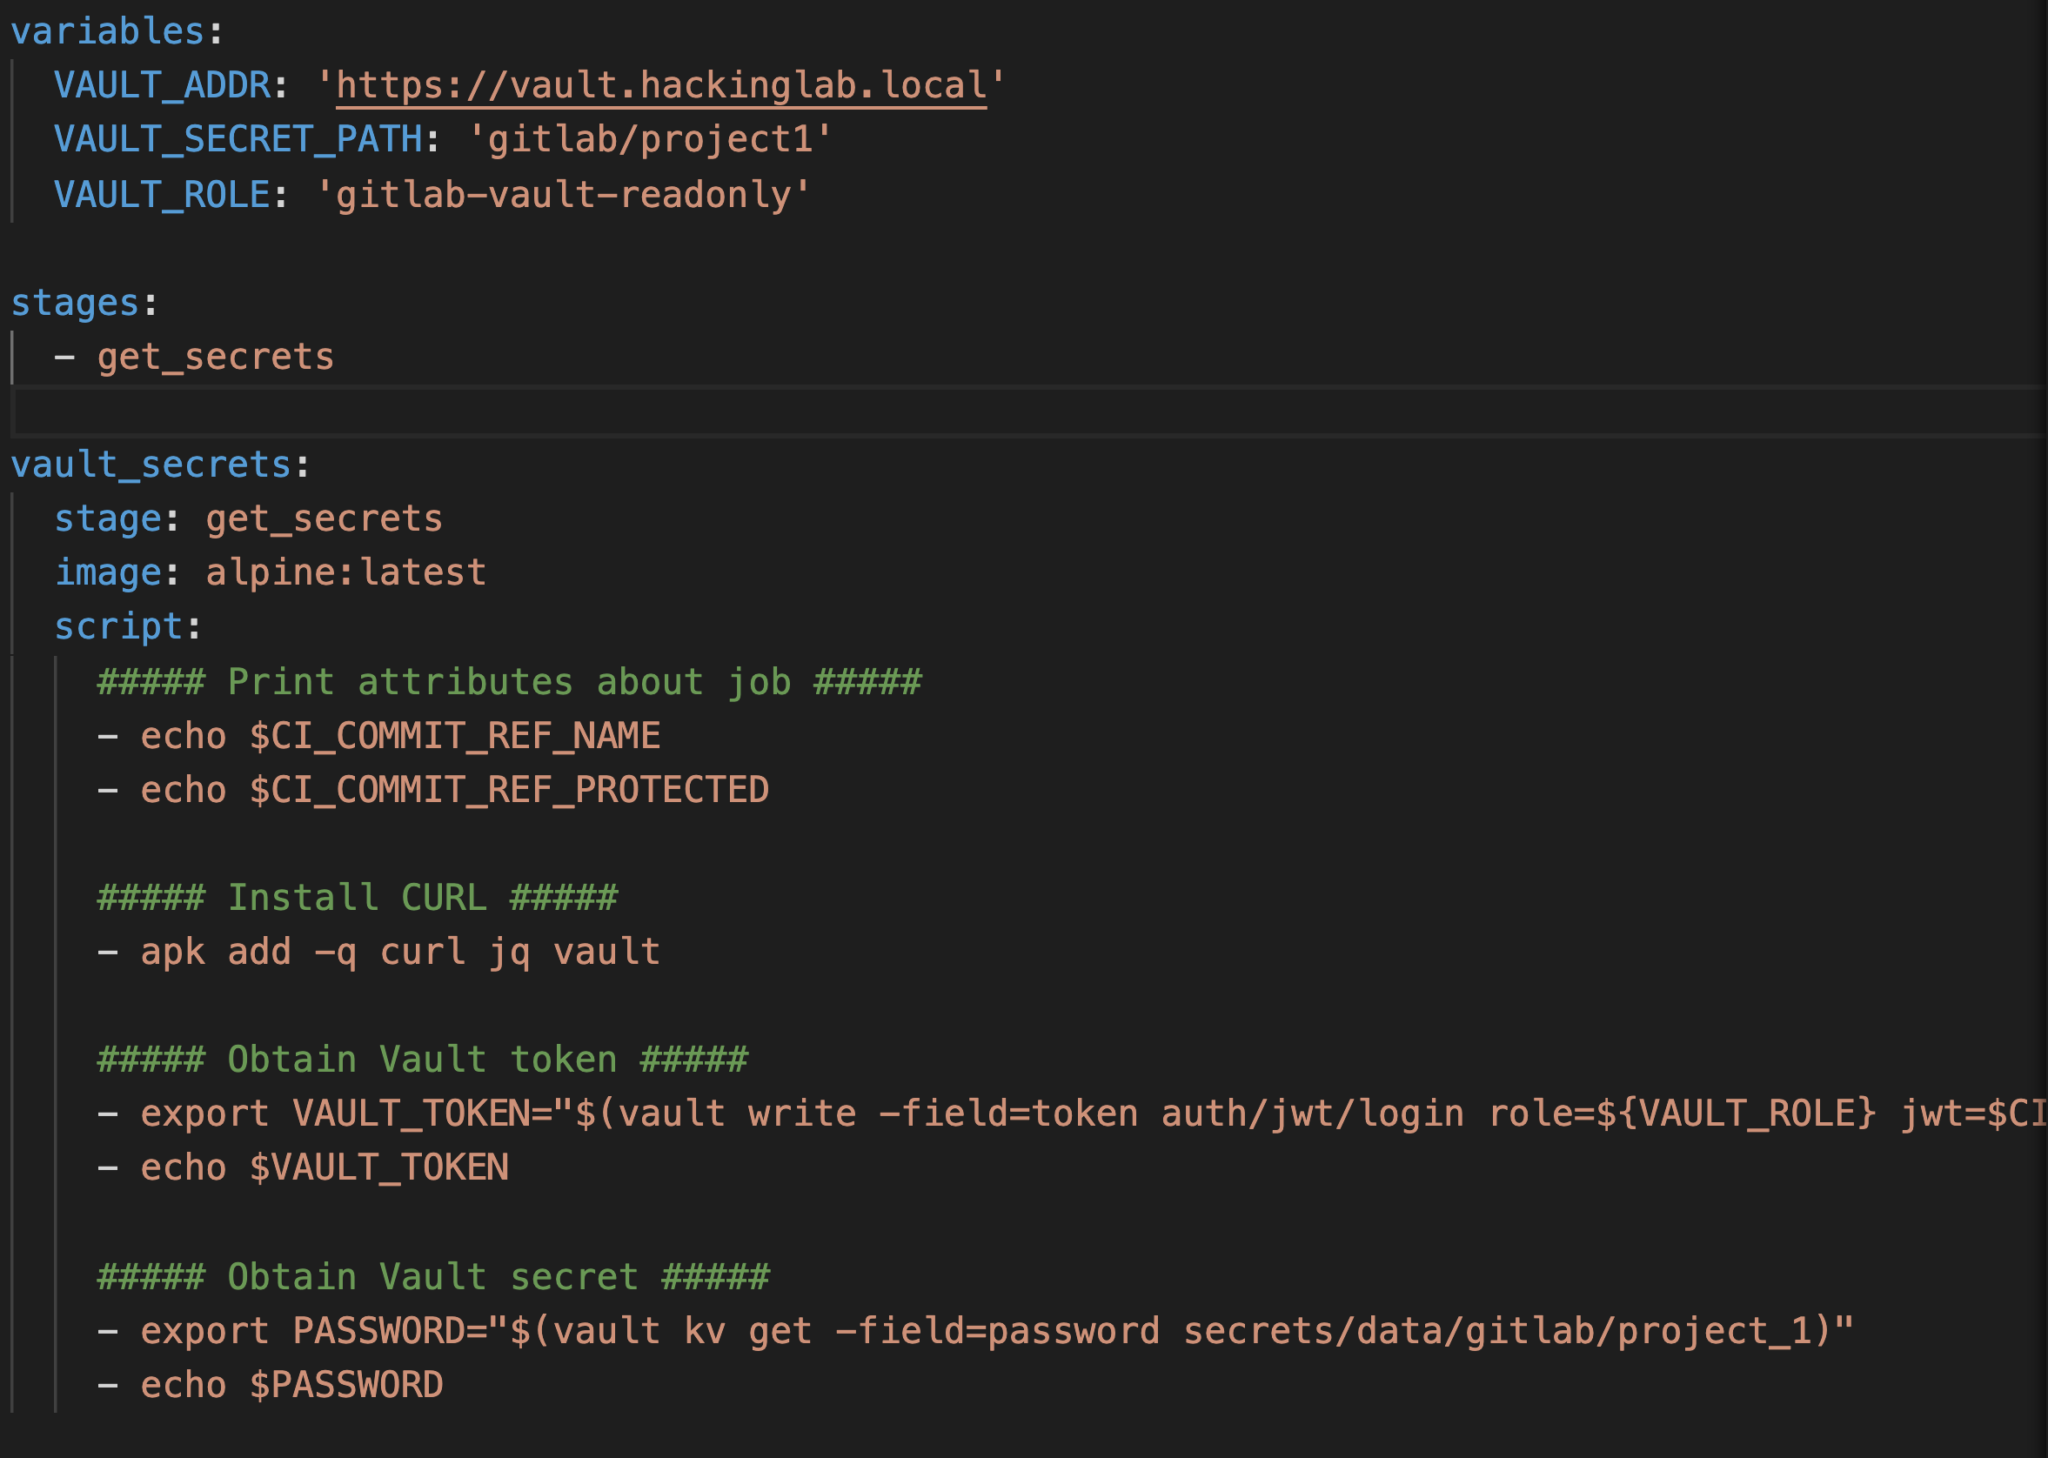Select the 'Print attributes about job' comment
The image size is (2048, 1458).
pos(510,681)
